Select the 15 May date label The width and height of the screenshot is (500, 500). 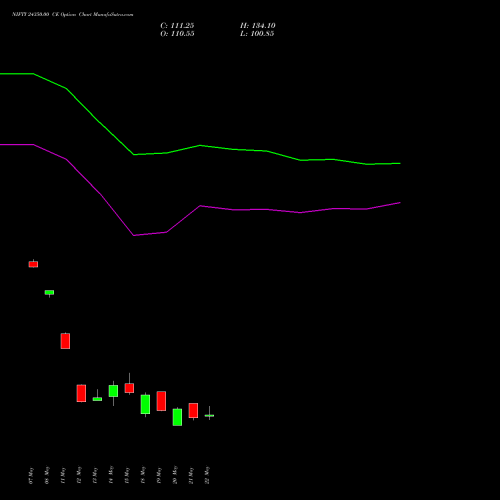(127, 476)
